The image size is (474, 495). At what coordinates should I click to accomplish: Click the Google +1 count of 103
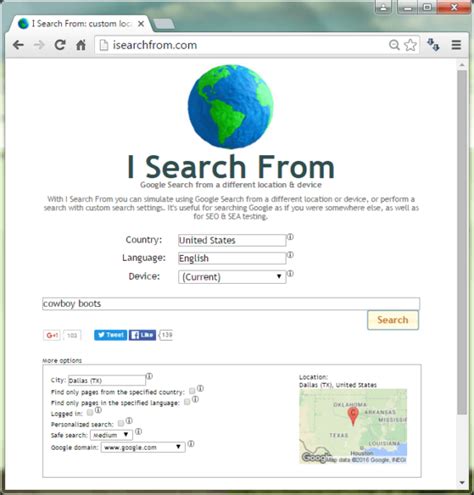pos(72,335)
